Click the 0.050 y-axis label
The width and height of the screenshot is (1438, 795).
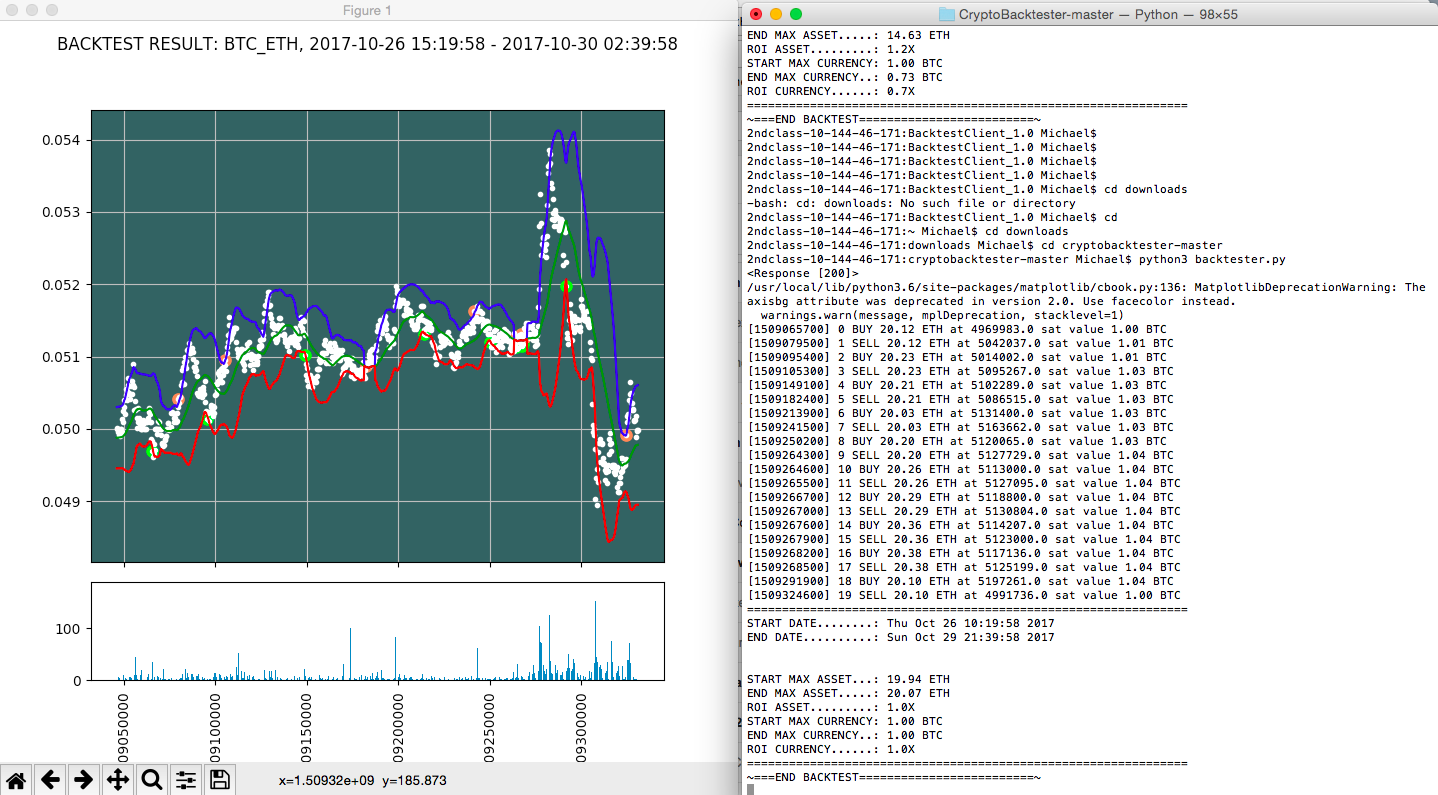pyautogui.click(x=62, y=429)
